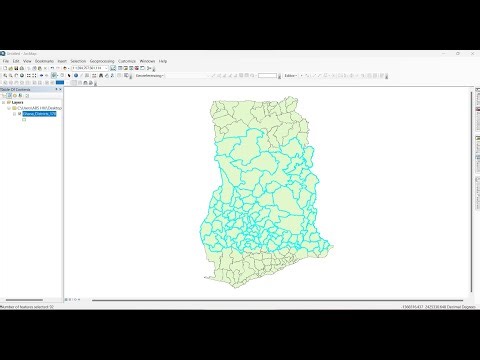Open the Table Of Contents window icon

point(120,68)
